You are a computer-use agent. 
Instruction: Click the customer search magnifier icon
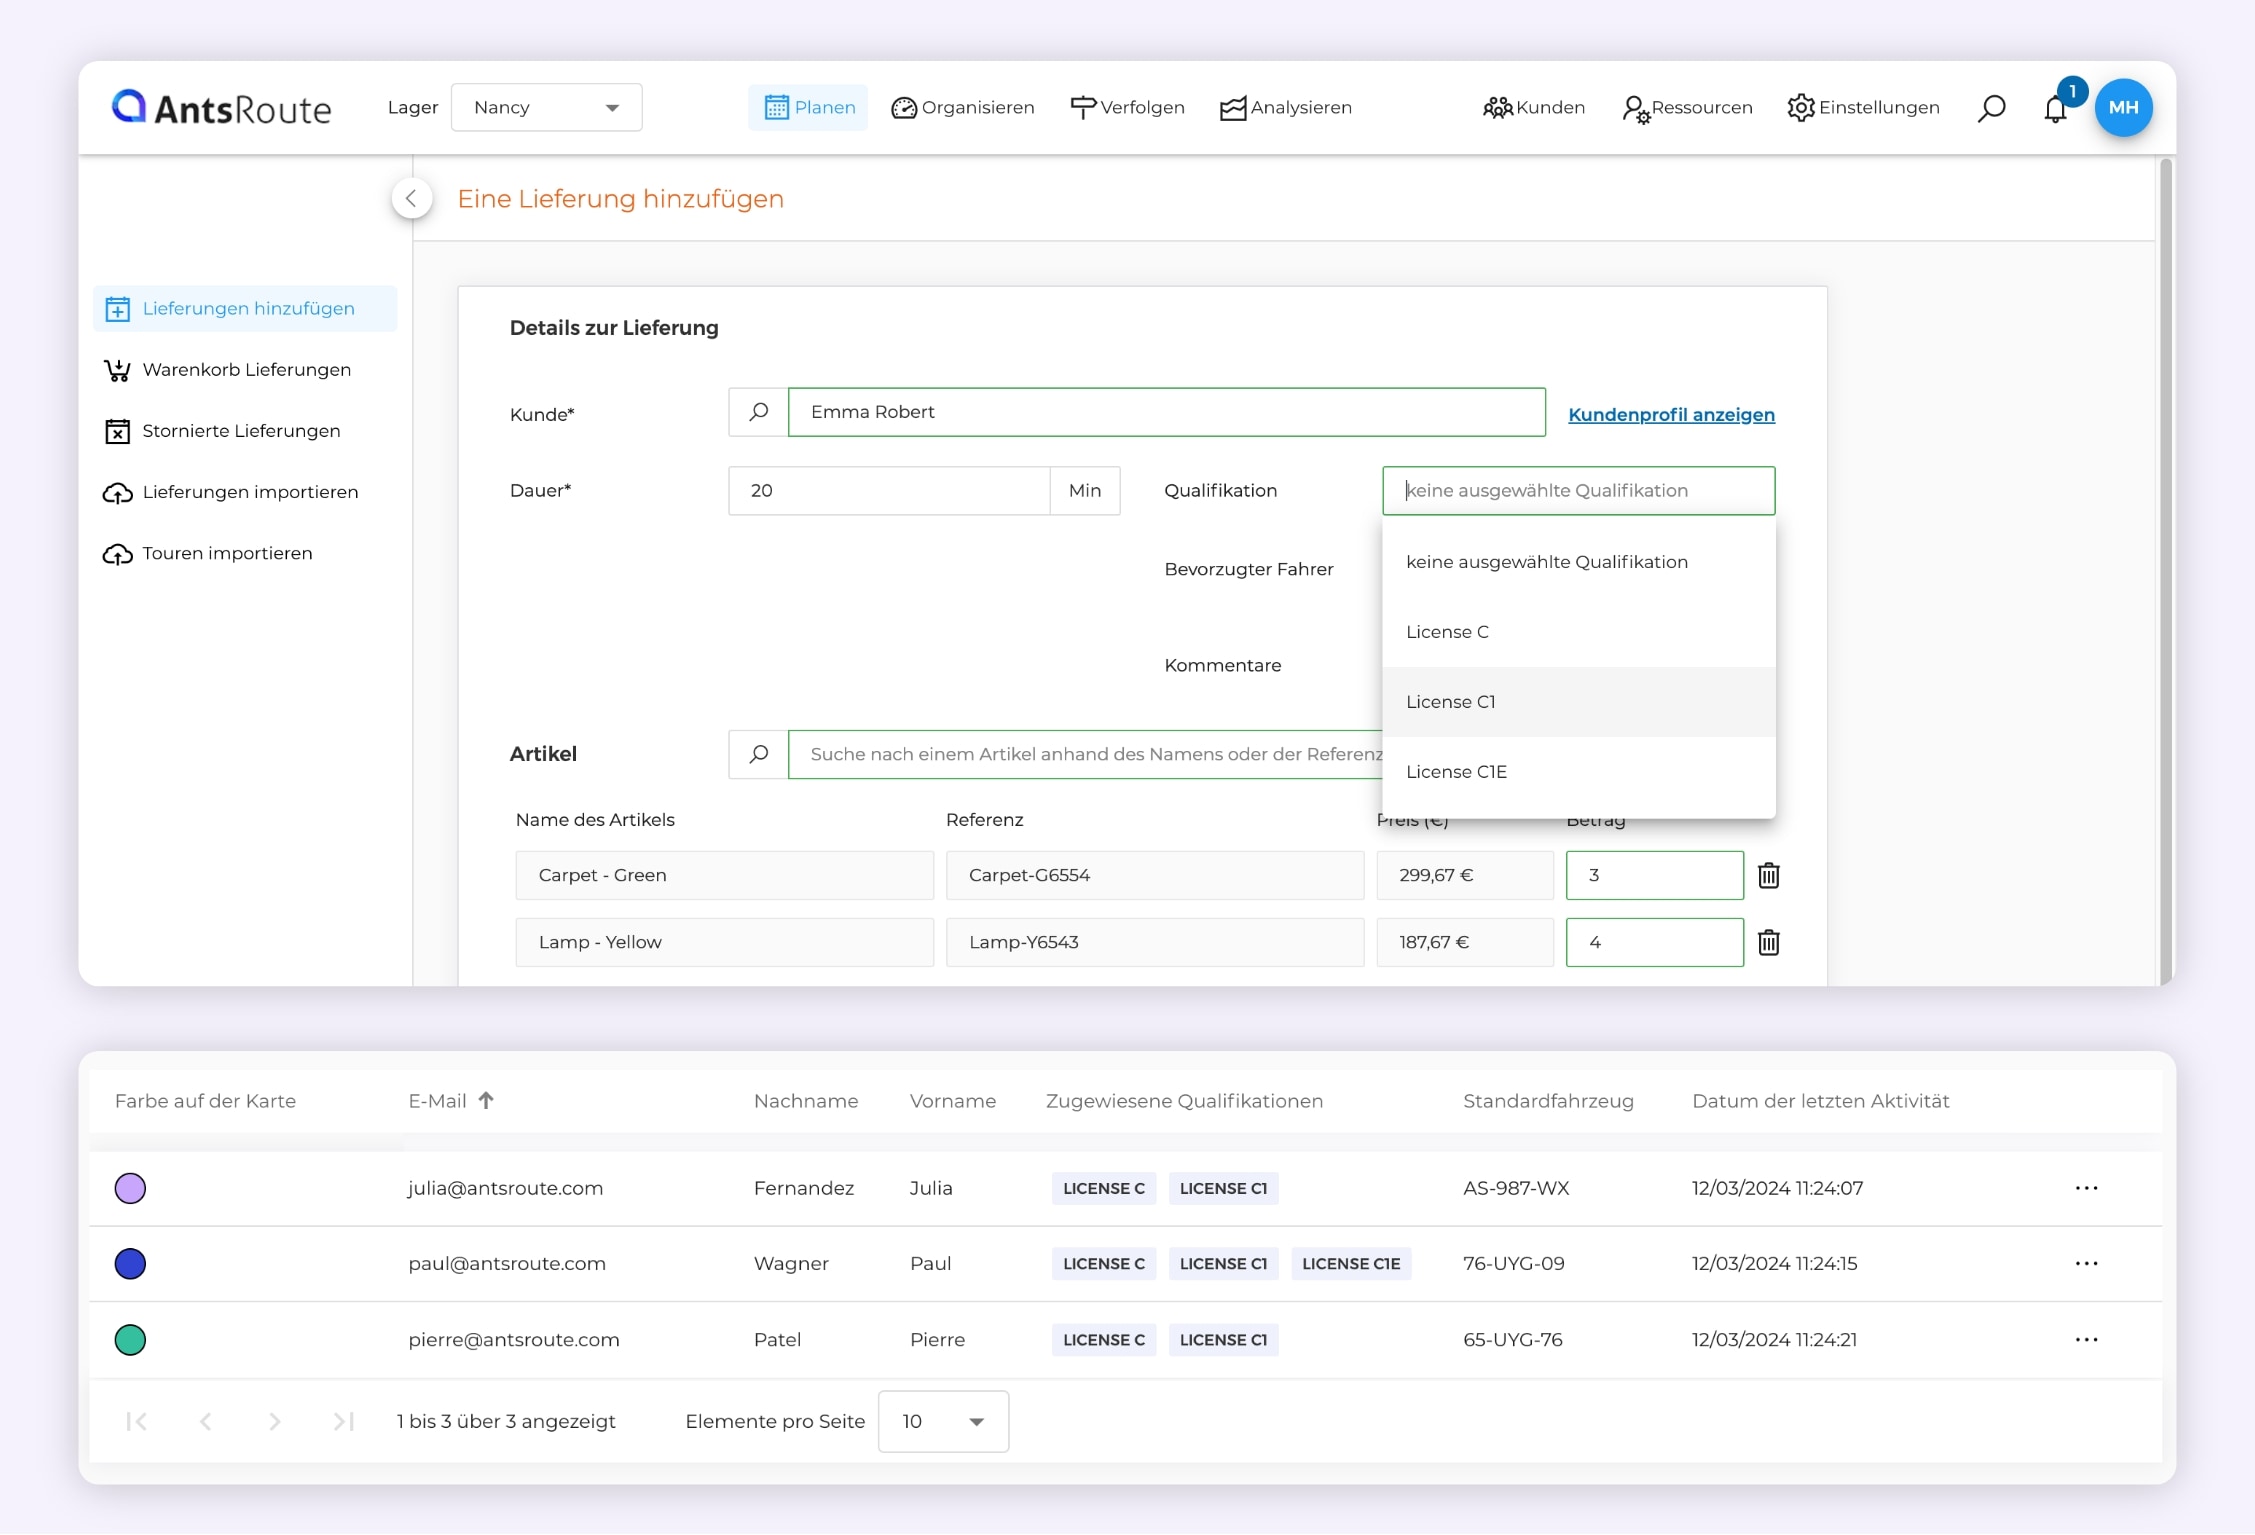click(758, 412)
